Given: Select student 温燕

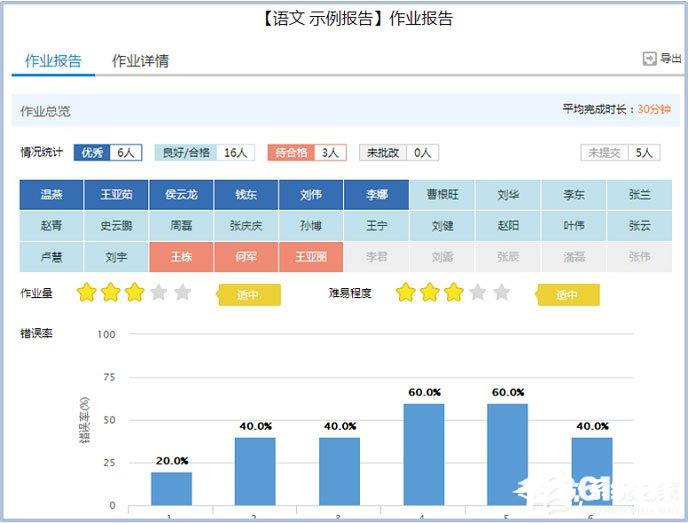Looking at the screenshot, I should 51,194.
